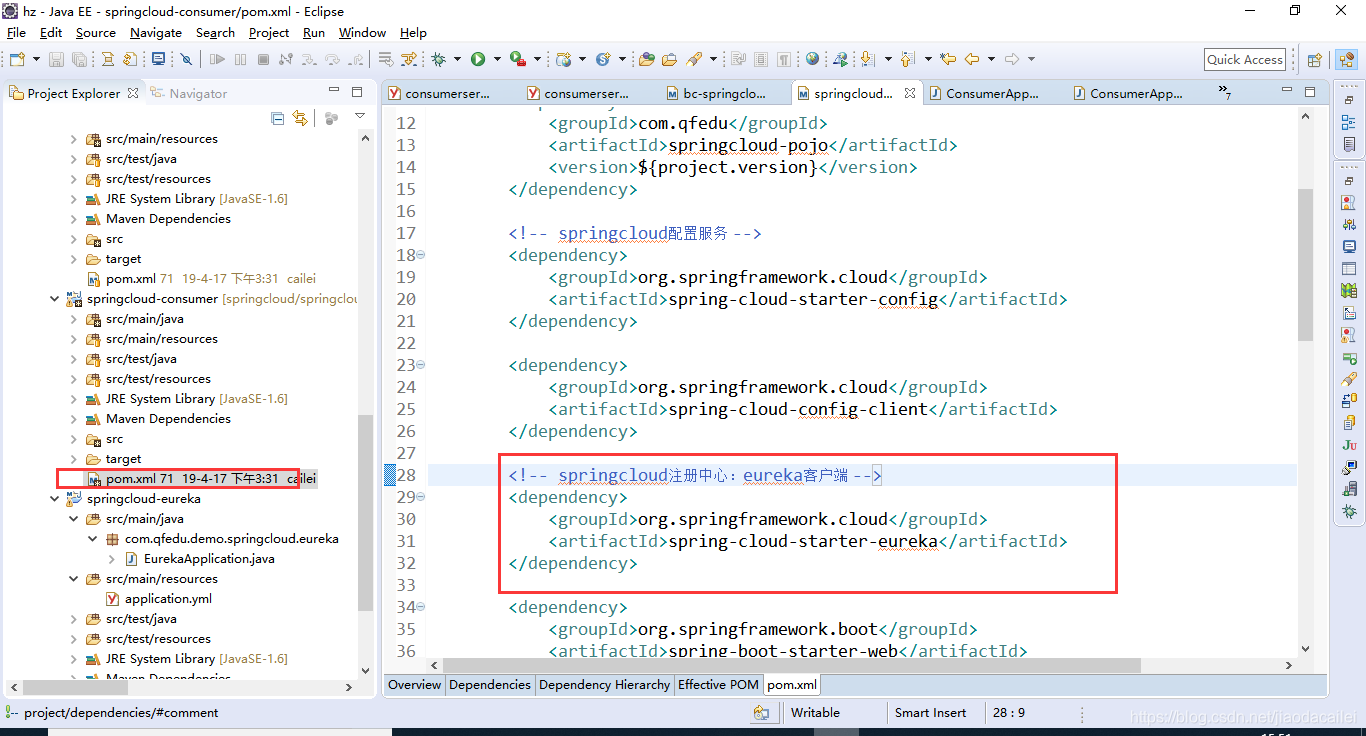Screen dimensions: 1366x736
Task: Click the Writable status field
Action: point(815,713)
